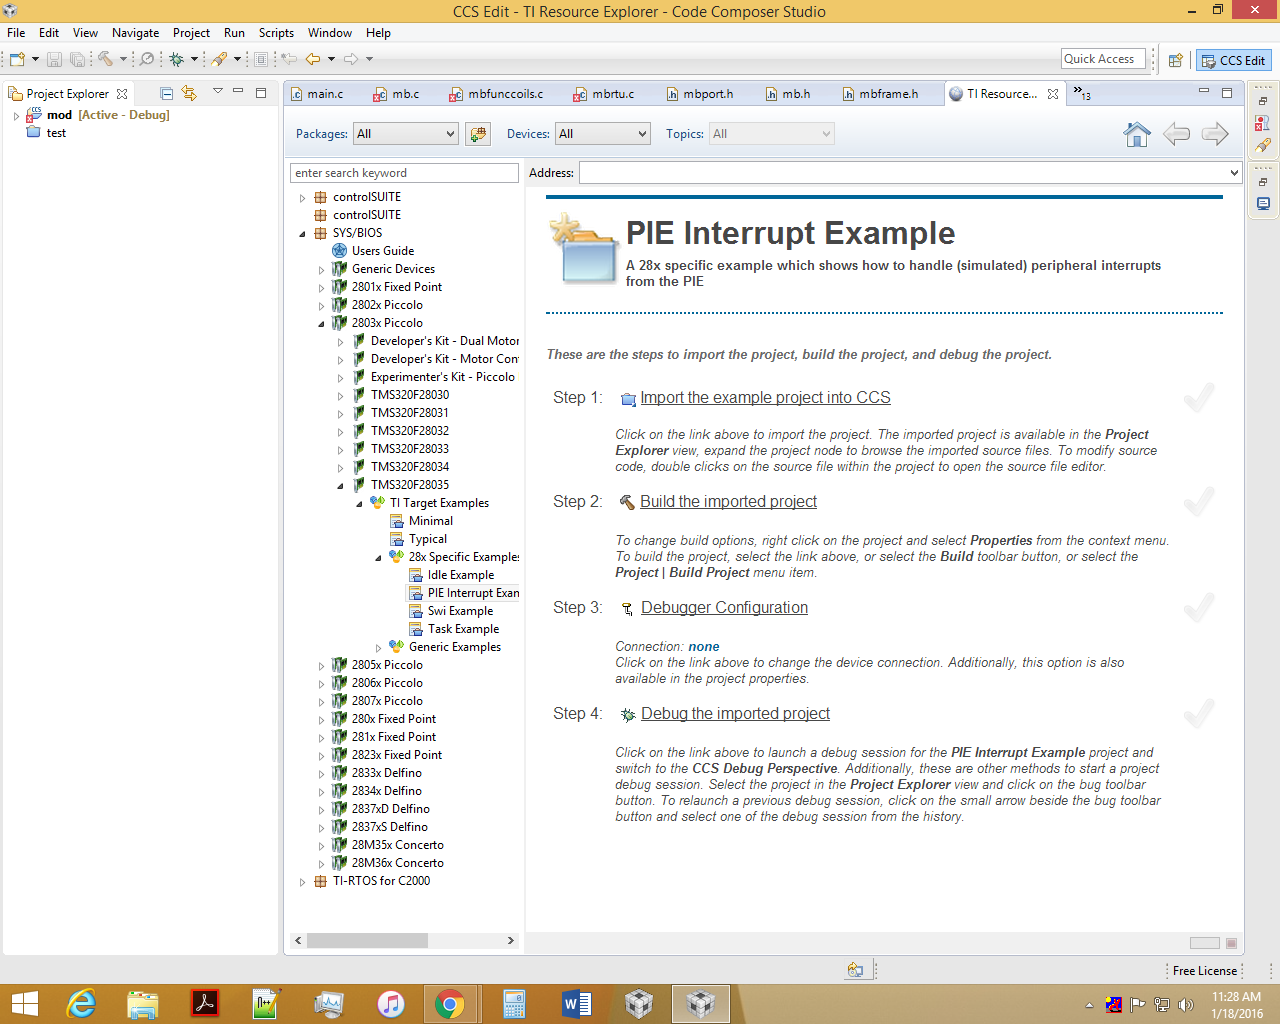Expand the mod project node
Viewport: 1280px width, 1024px height.
tap(16, 116)
